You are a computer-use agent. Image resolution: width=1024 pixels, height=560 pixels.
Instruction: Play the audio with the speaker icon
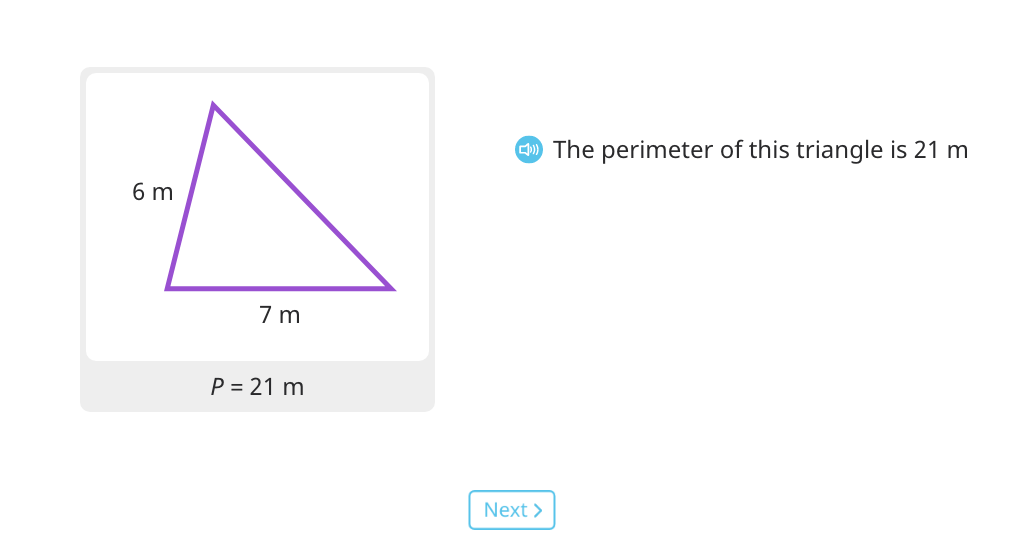[x=528, y=149]
